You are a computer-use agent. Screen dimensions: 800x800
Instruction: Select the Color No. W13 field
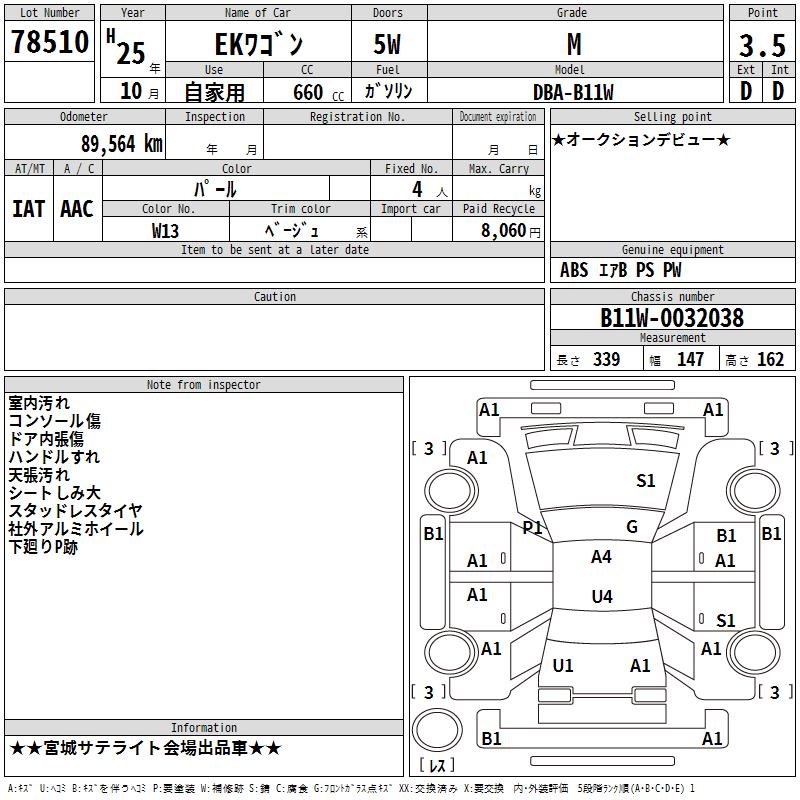(x=166, y=230)
